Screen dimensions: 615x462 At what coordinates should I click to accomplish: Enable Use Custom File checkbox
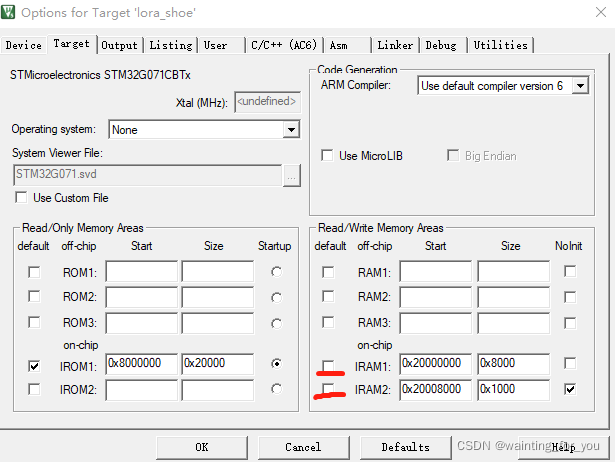click(x=21, y=197)
